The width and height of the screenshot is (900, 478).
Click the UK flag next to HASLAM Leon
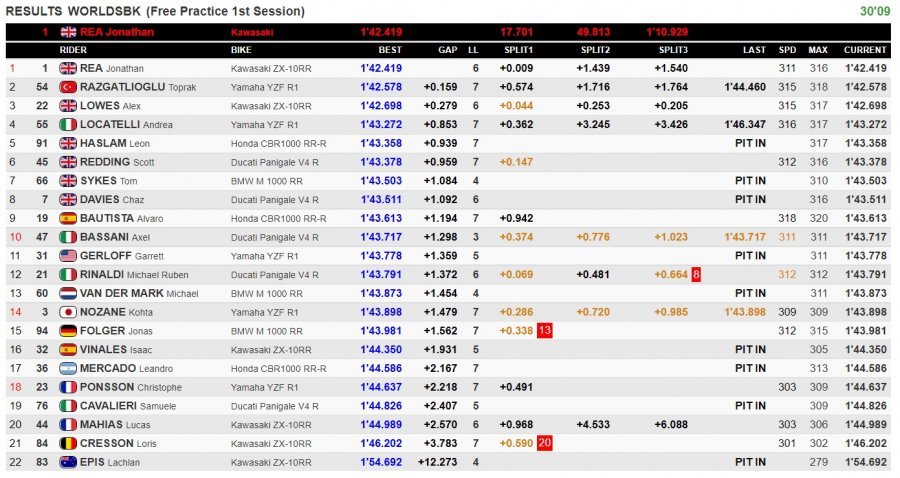(x=68, y=143)
